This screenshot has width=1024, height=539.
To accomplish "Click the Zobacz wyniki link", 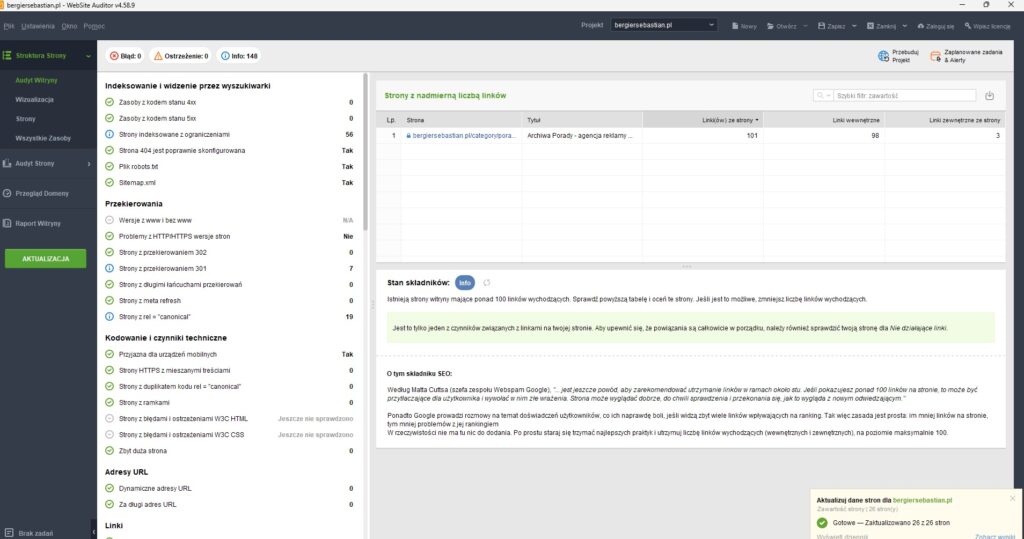I will coord(994,536).
